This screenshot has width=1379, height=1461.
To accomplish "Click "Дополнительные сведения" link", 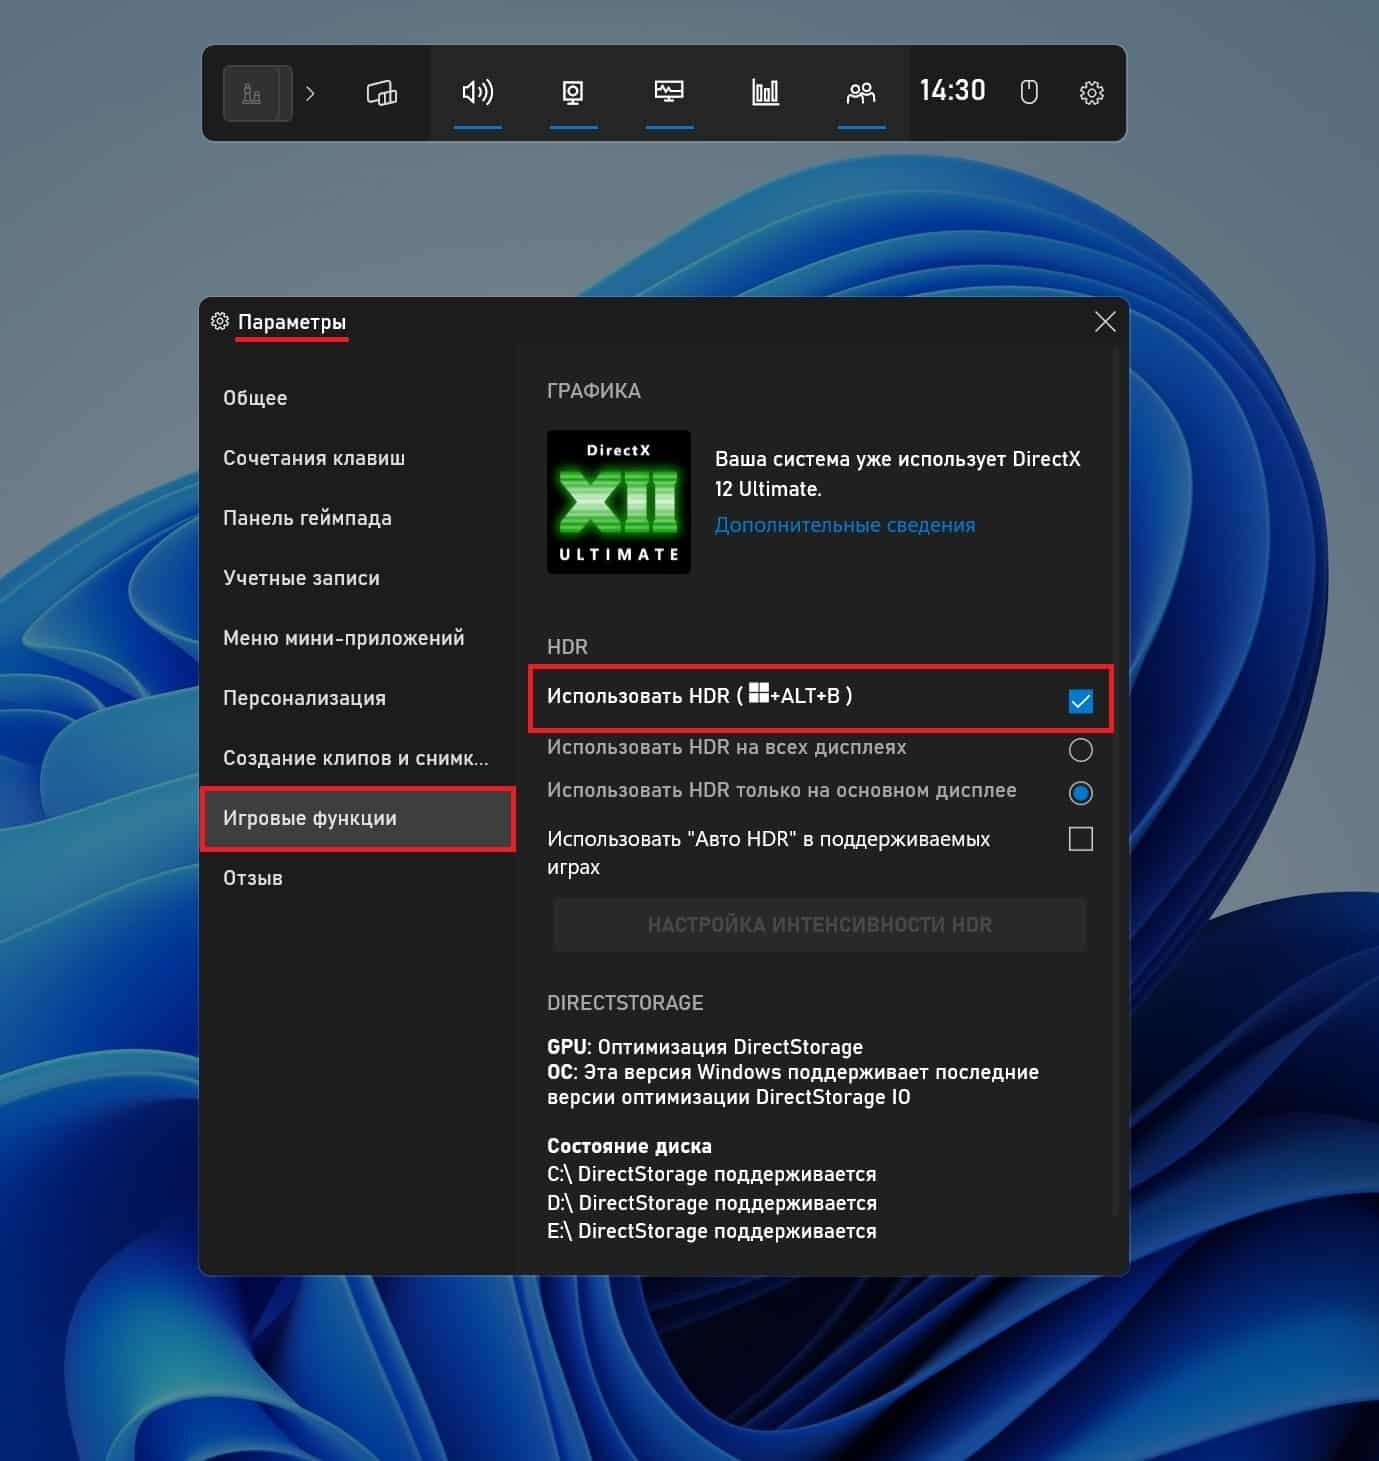I will click(x=844, y=525).
